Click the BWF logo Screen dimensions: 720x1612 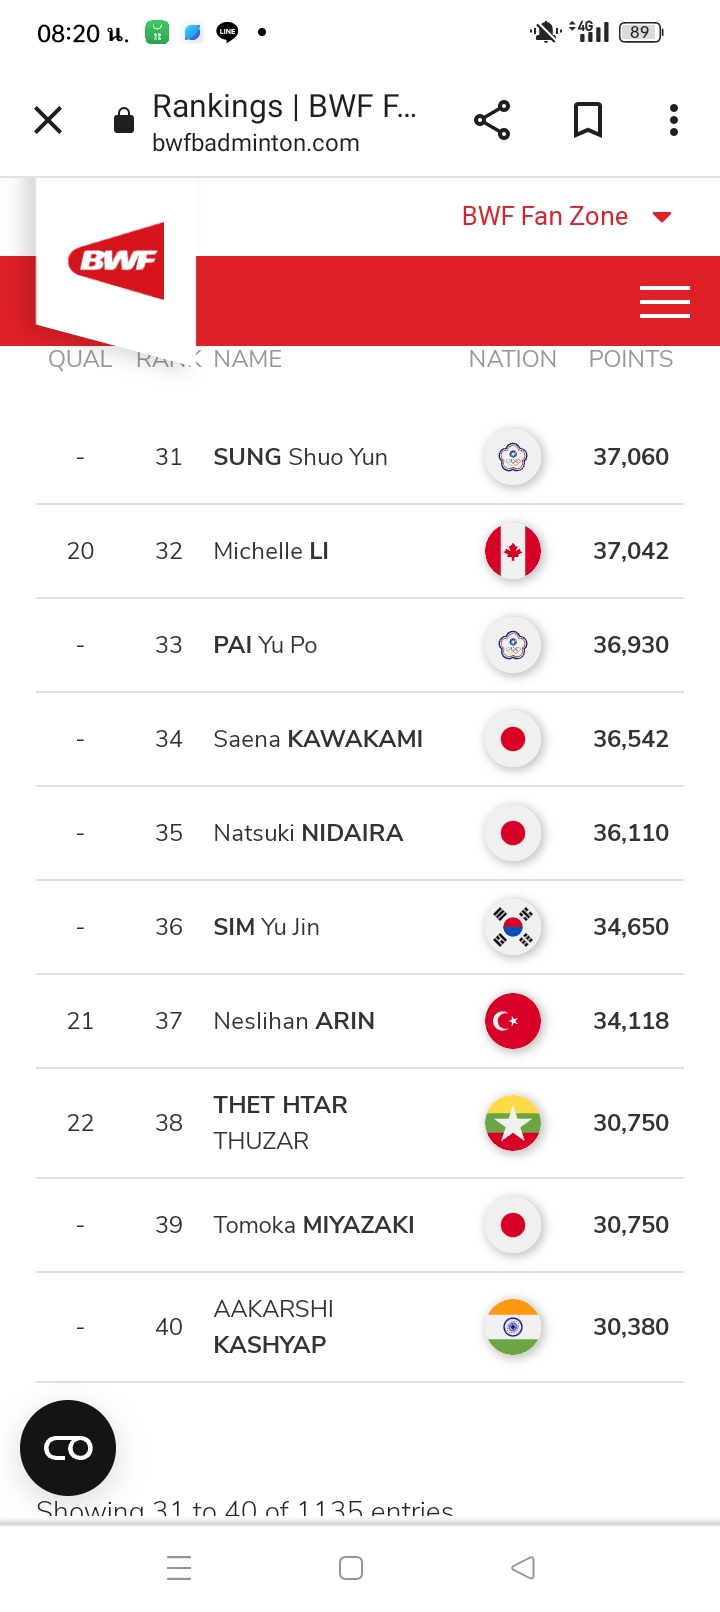[x=117, y=261]
